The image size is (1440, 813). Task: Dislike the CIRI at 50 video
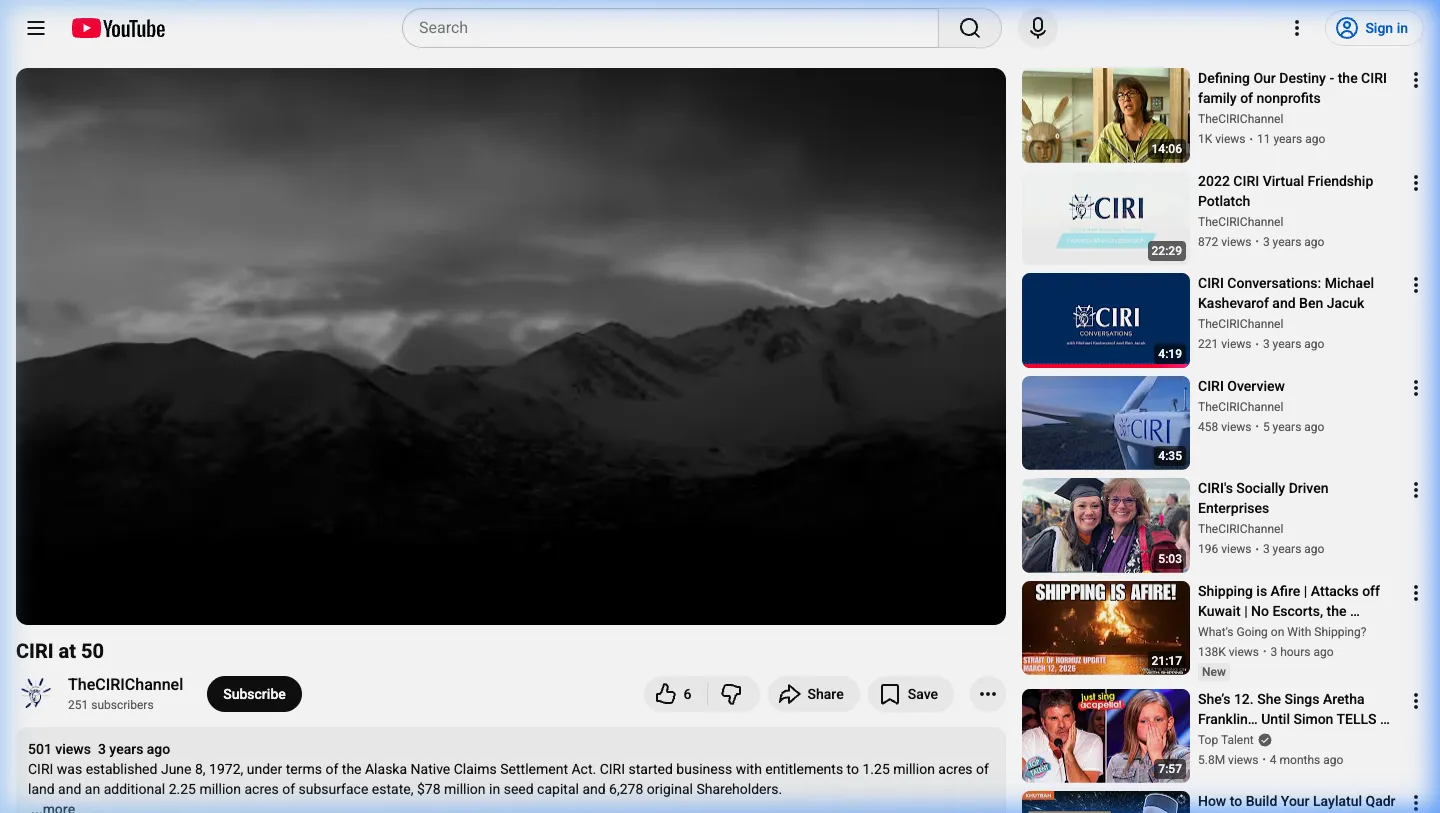click(732, 694)
